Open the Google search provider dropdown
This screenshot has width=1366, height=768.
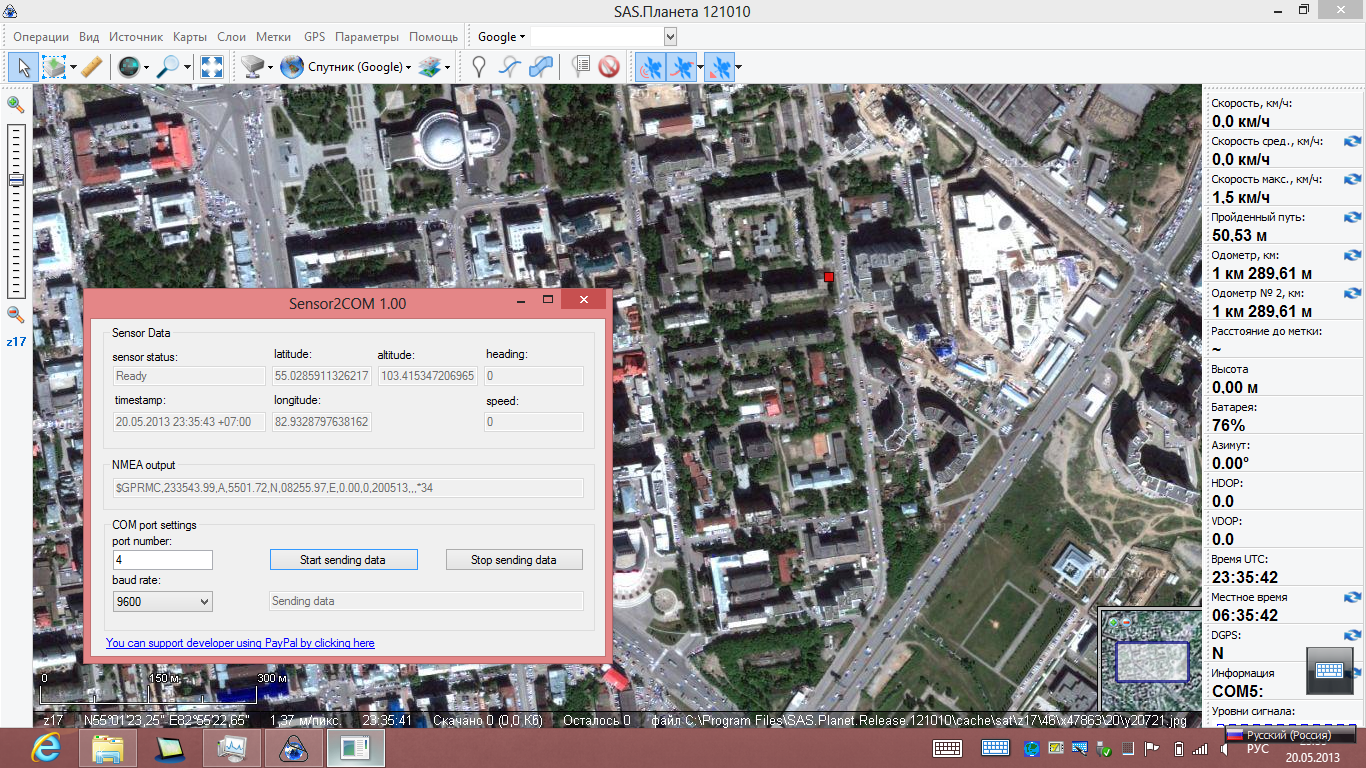501,37
